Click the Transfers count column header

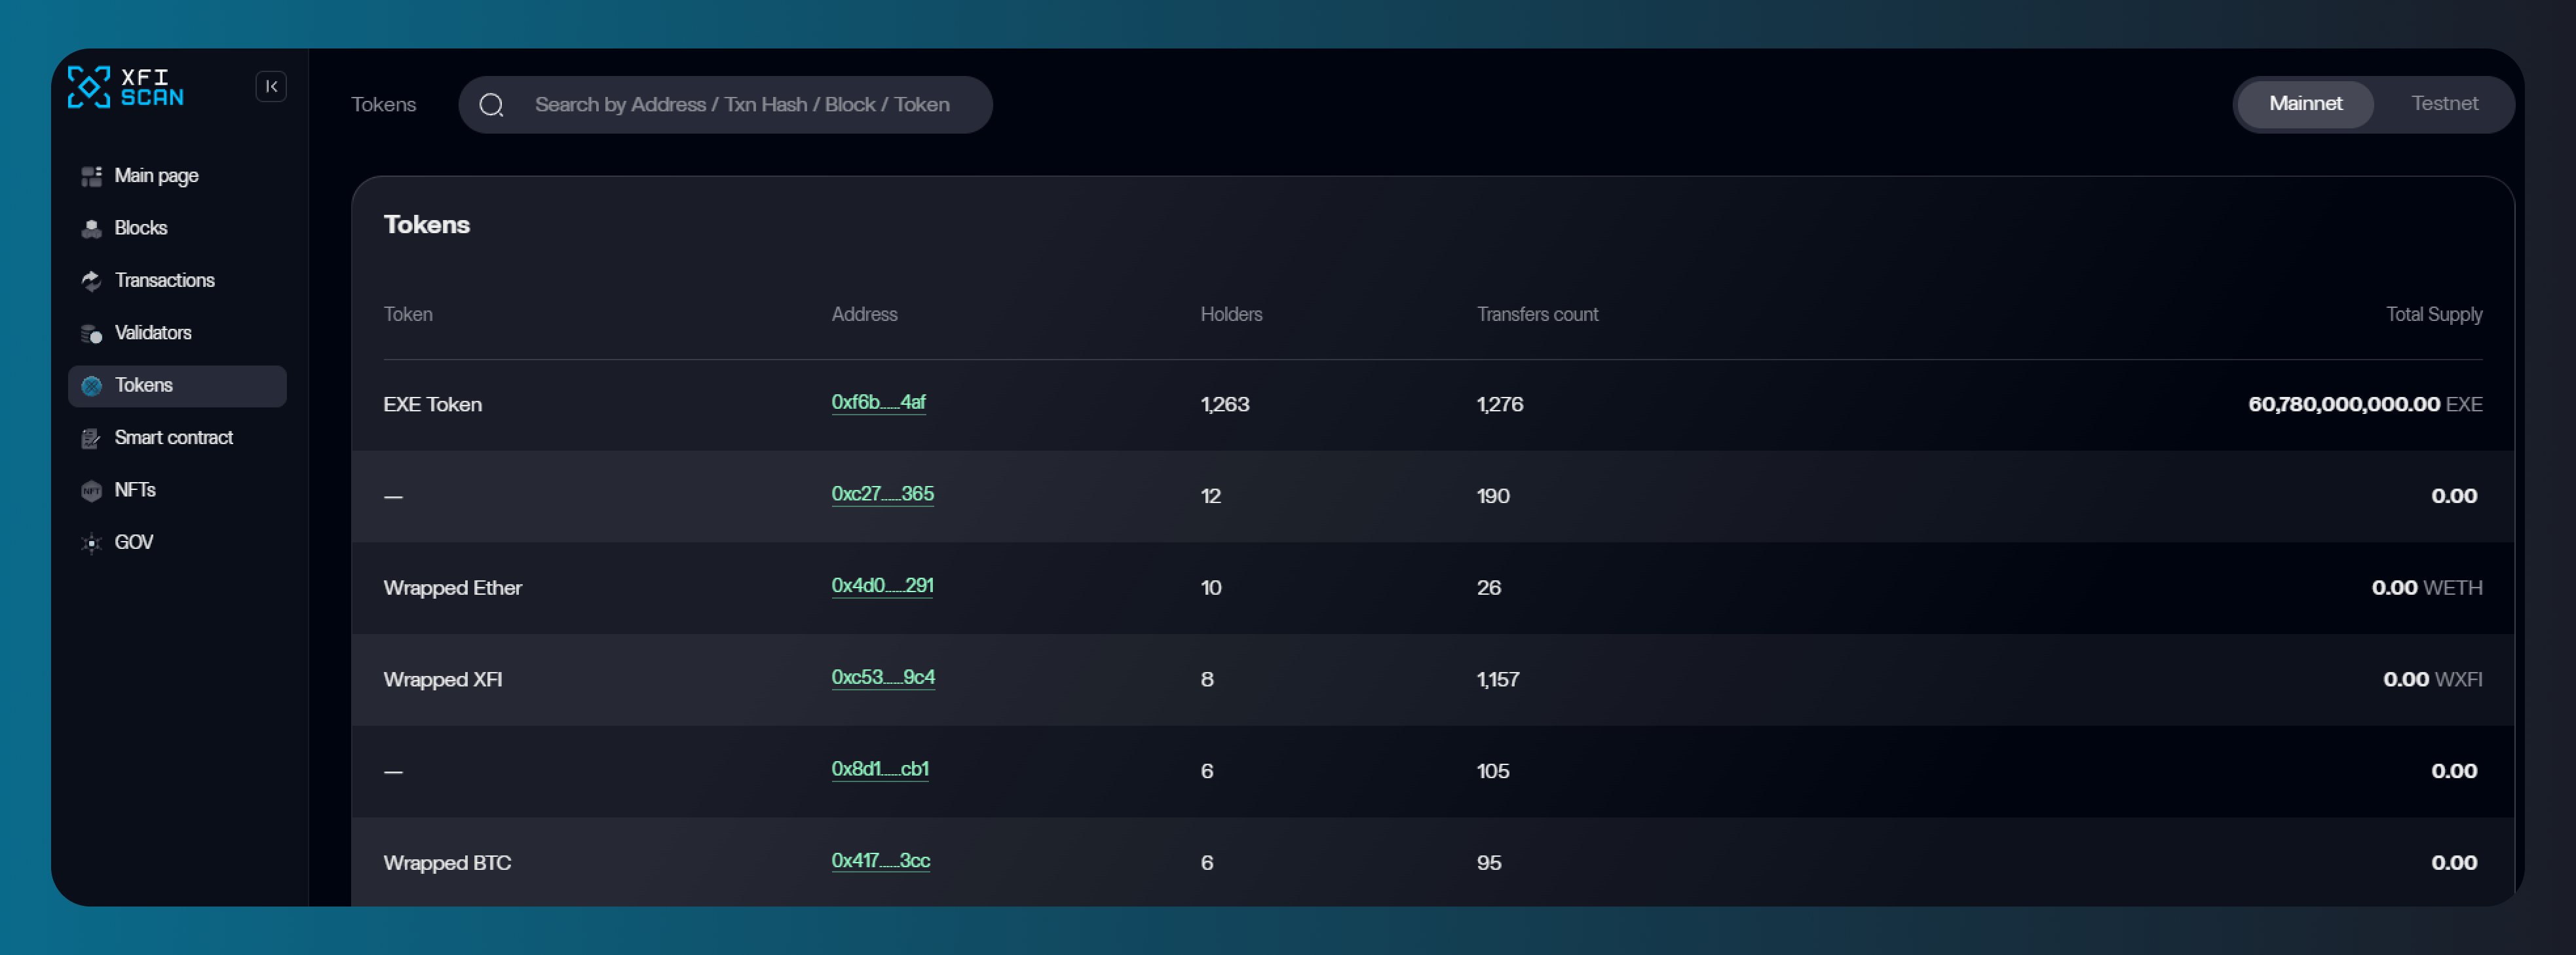pyautogui.click(x=1537, y=314)
